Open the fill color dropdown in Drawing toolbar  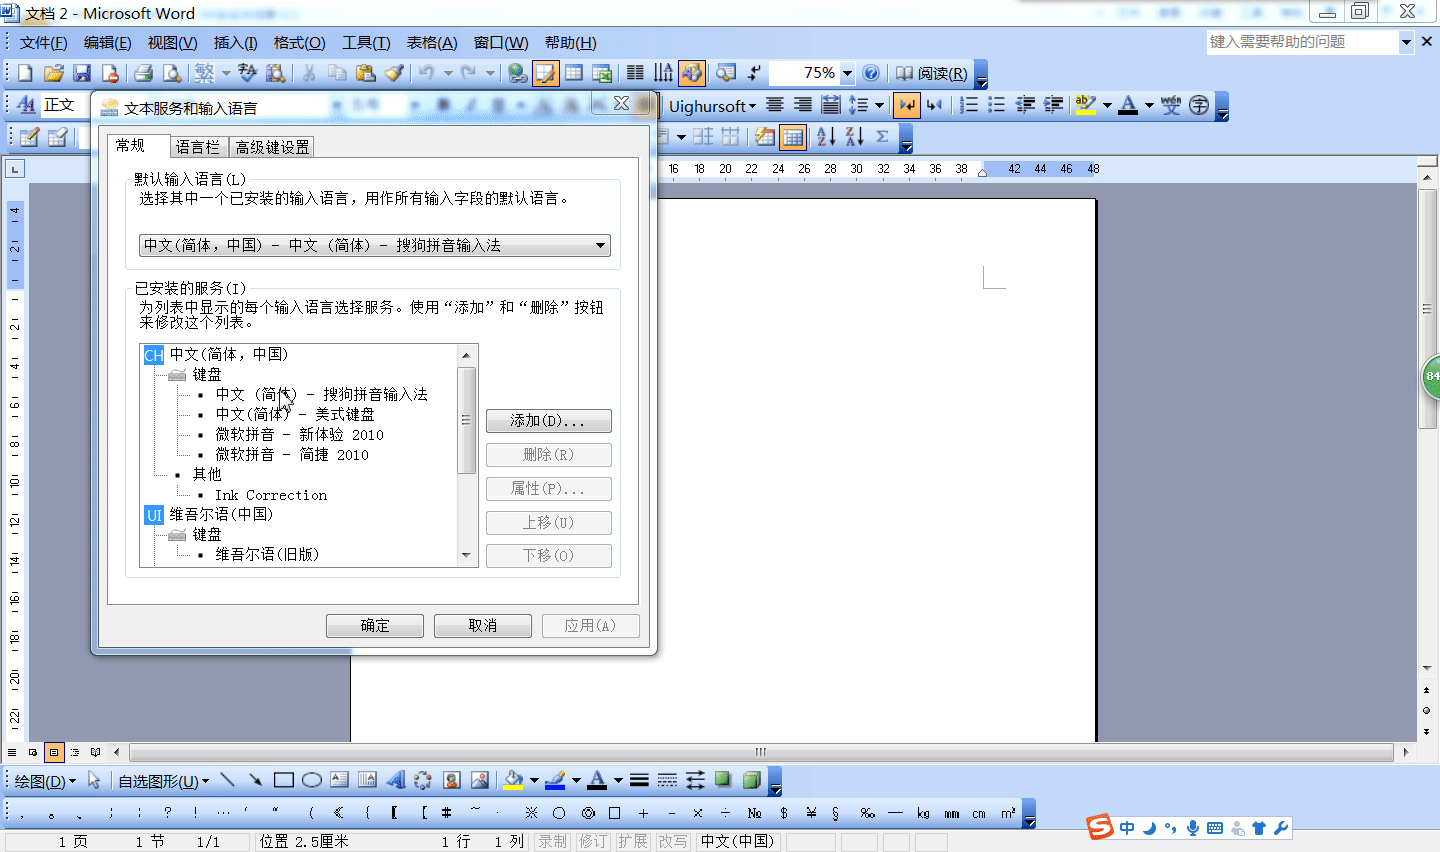(534, 780)
